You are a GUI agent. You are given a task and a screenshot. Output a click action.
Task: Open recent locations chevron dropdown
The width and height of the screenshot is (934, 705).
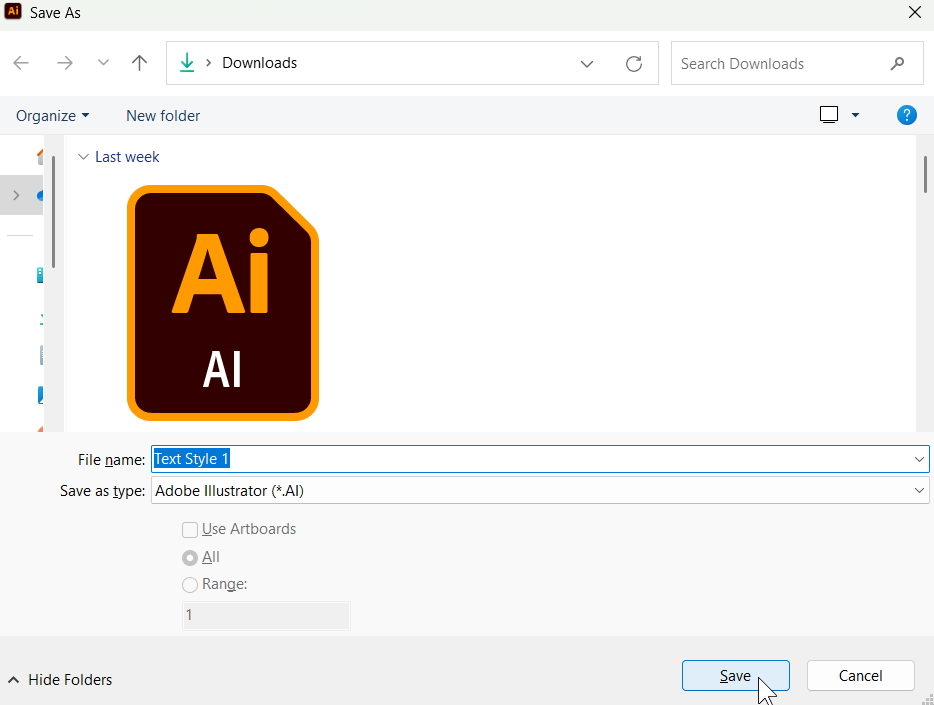point(103,63)
